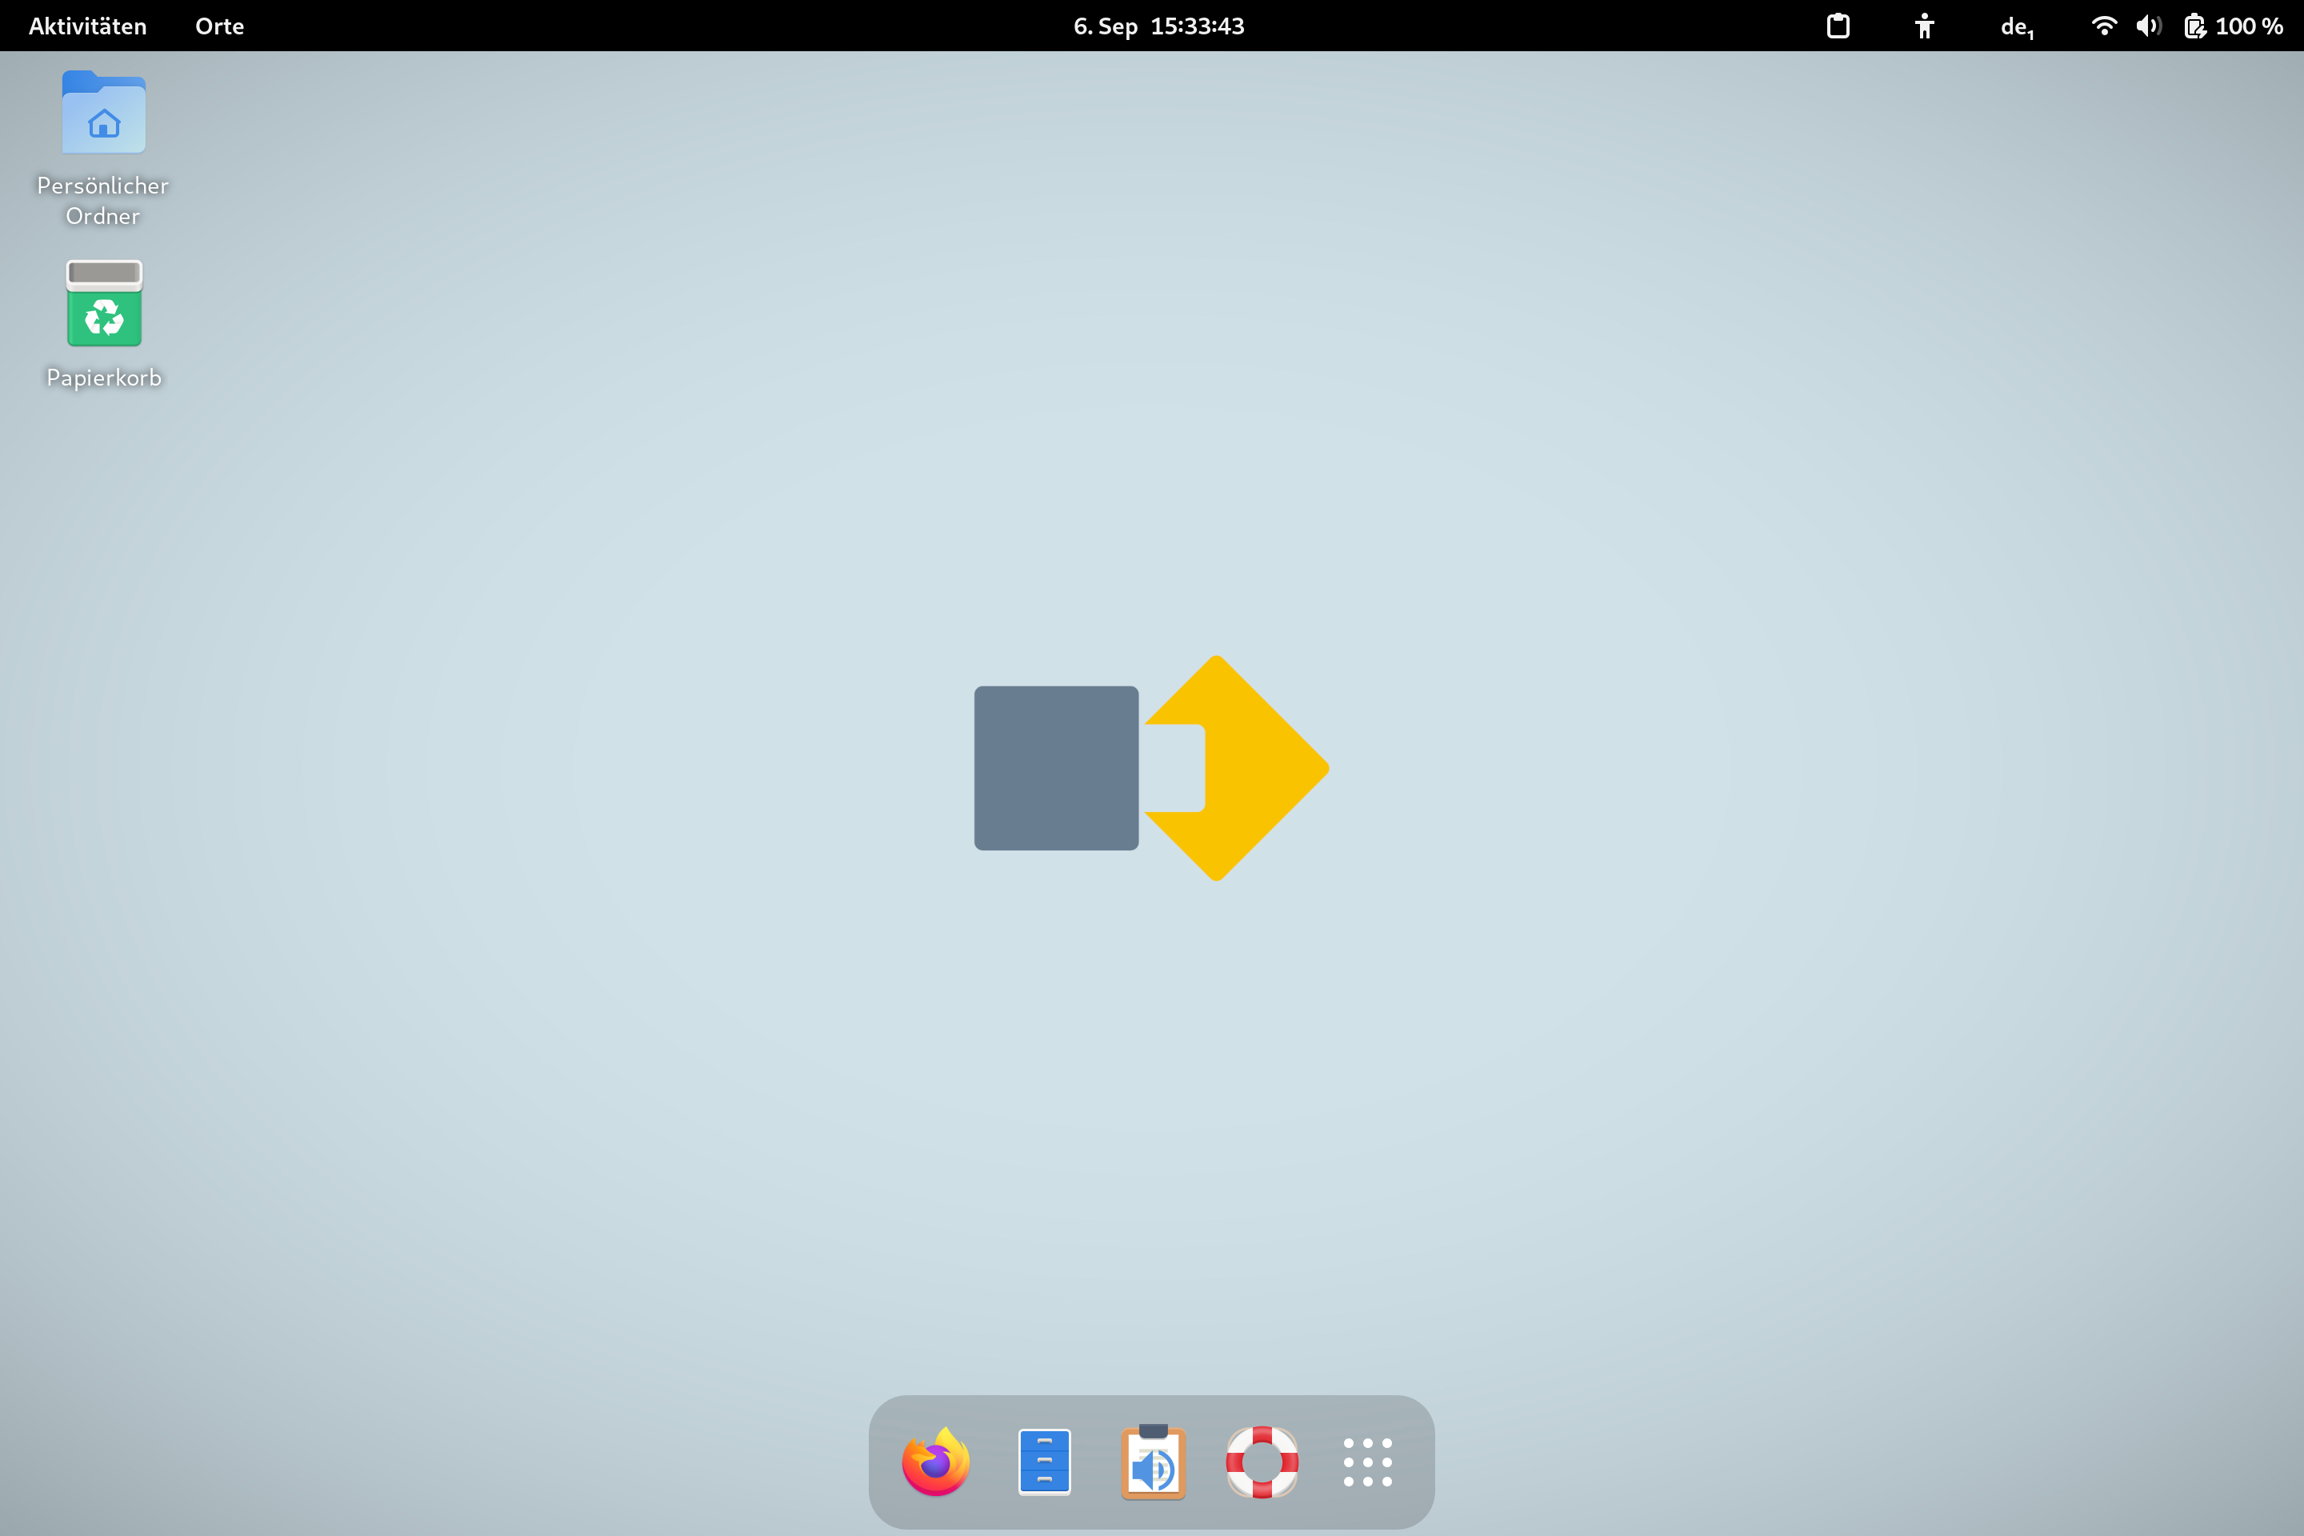Open the Orte places menu
The height and width of the screenshot is (1536, 2304).
[219, 26]
